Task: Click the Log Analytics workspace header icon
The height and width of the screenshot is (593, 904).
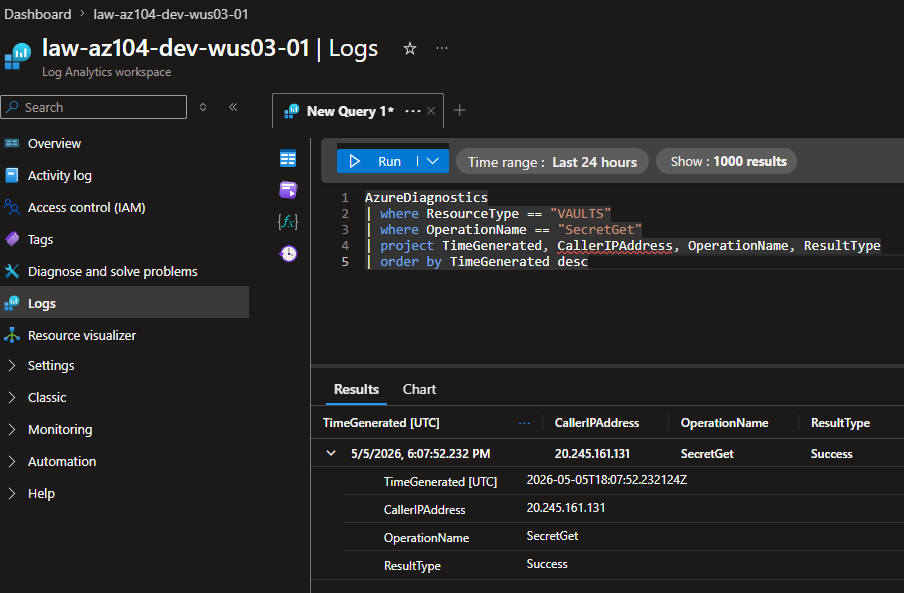Action: (x=17, y=56)
